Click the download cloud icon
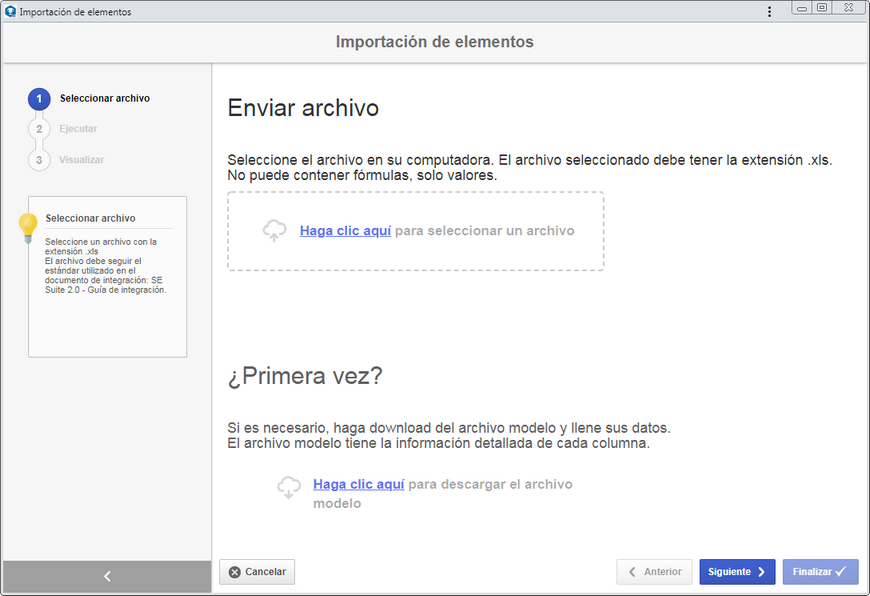870x596 pixels. pyautogui.click(x=289, y=487)
